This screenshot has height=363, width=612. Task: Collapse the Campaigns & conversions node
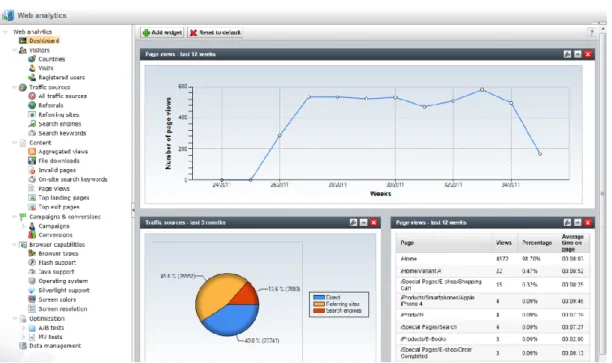14,216
